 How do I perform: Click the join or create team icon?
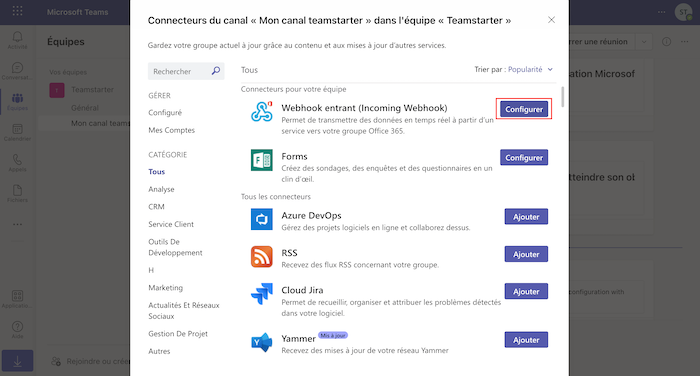[x=56, y=361]
